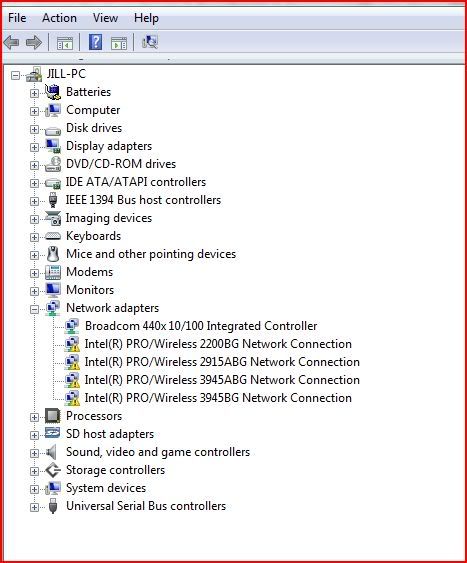
Task: Select Intel(R) PRO/Wireless 2915ABG Network Connection
Action: (222, 362)
